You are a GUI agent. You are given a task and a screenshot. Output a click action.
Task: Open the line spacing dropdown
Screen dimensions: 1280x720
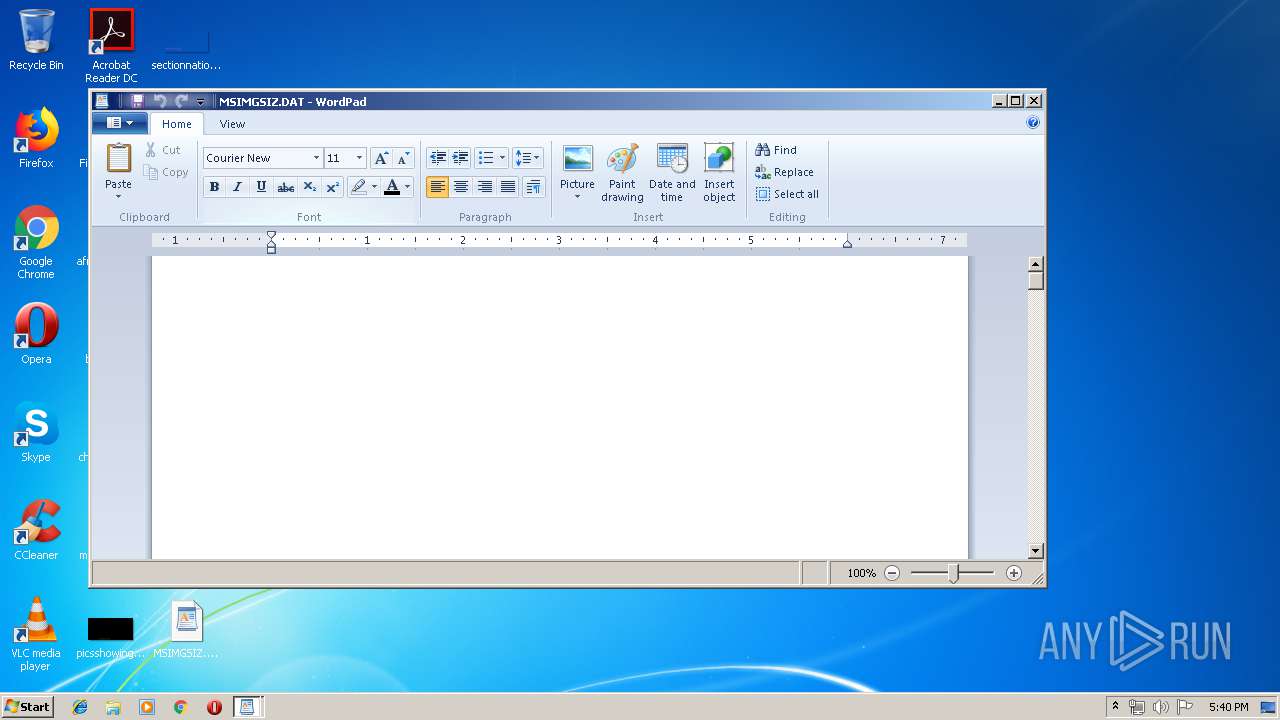tap(527, 158)
